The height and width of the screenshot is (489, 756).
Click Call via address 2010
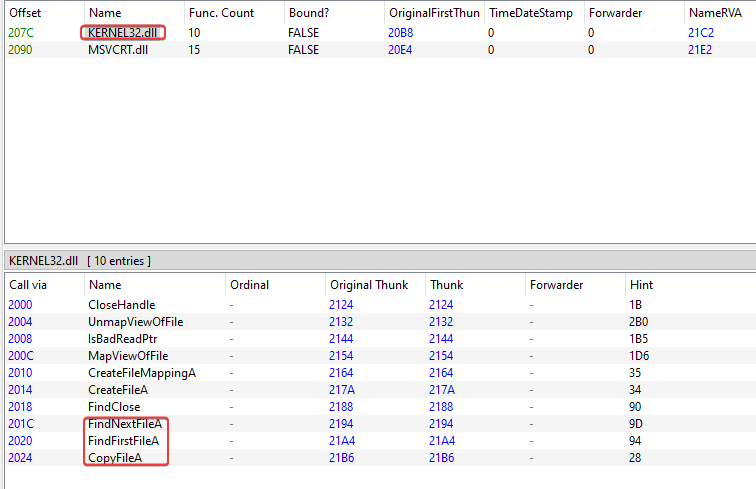[20, 373]
